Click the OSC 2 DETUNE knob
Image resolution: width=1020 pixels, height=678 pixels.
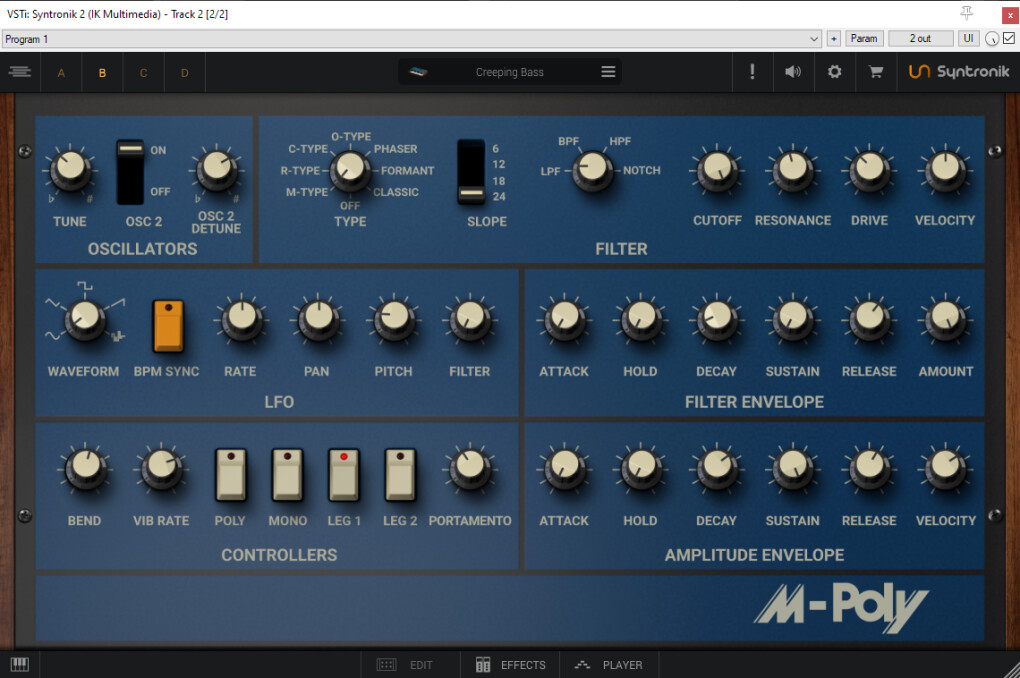tap(217, 168)
